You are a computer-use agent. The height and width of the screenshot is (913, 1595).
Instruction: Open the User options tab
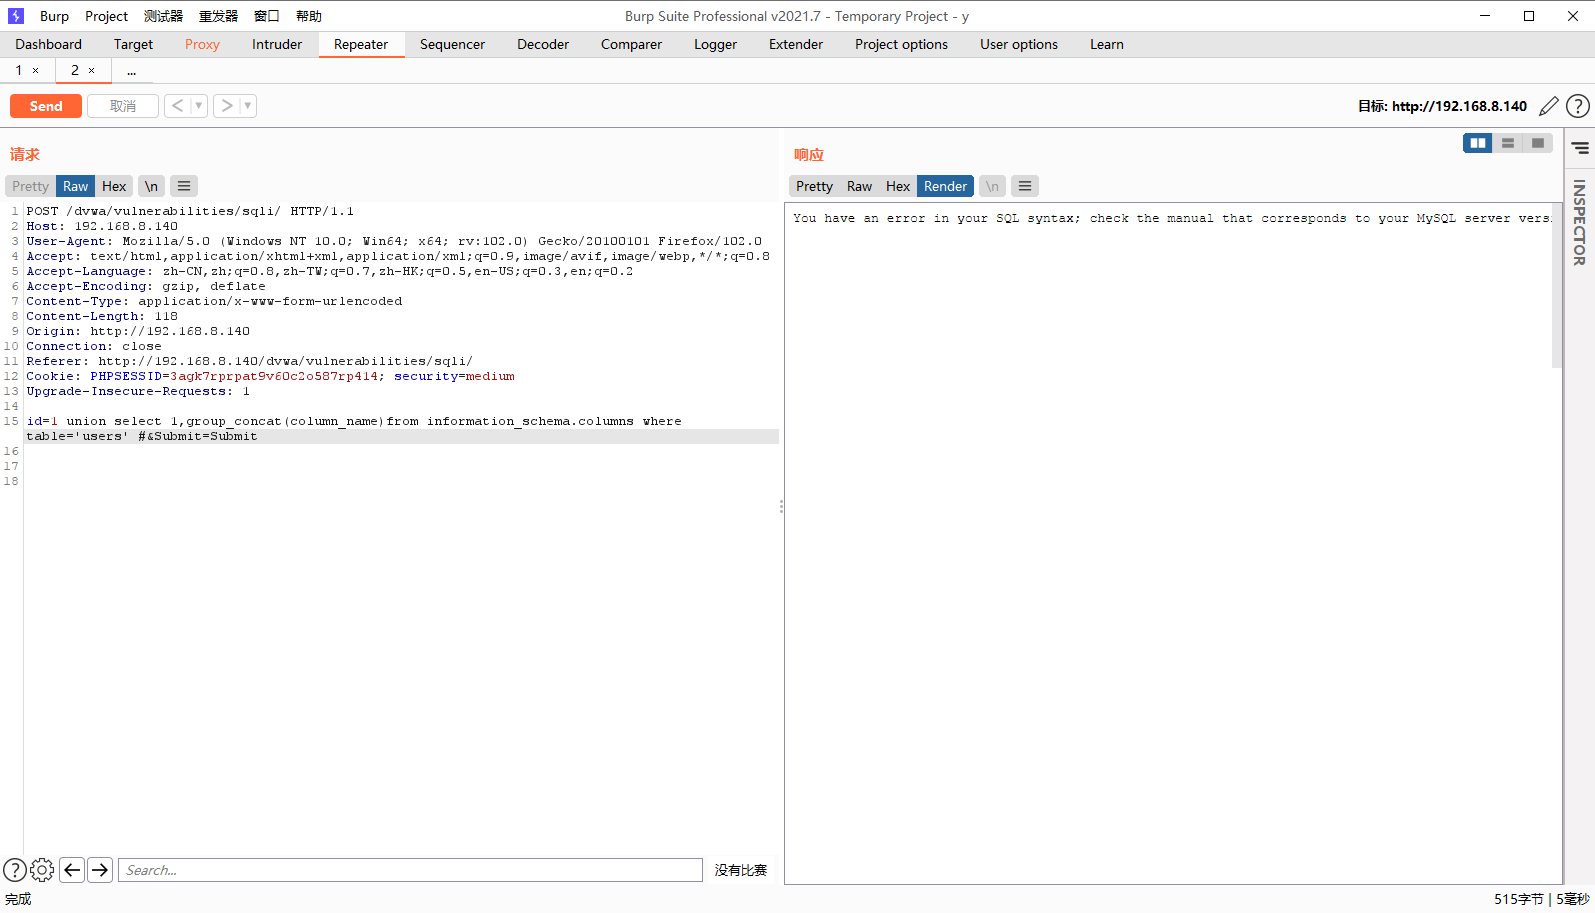pyautogui.click(x=1019, y=44)
